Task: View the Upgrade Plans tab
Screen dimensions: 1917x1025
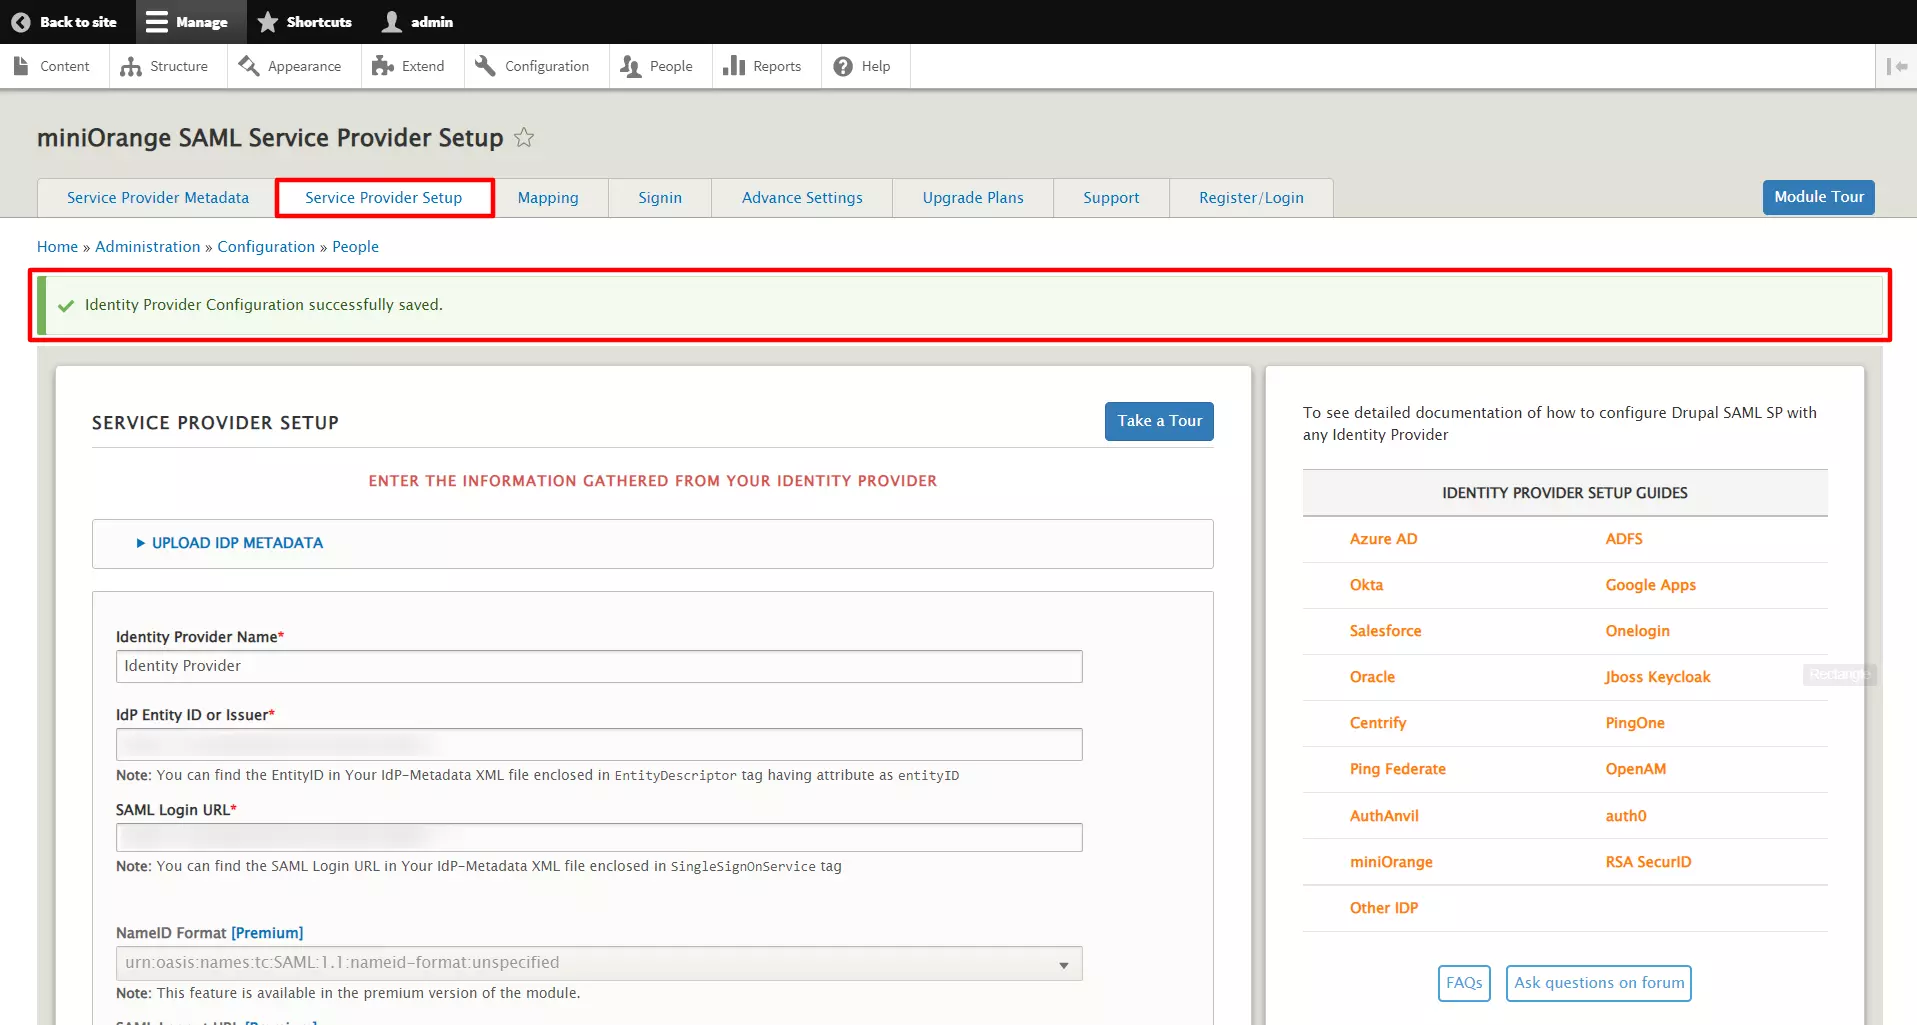Action: (973, 198)
